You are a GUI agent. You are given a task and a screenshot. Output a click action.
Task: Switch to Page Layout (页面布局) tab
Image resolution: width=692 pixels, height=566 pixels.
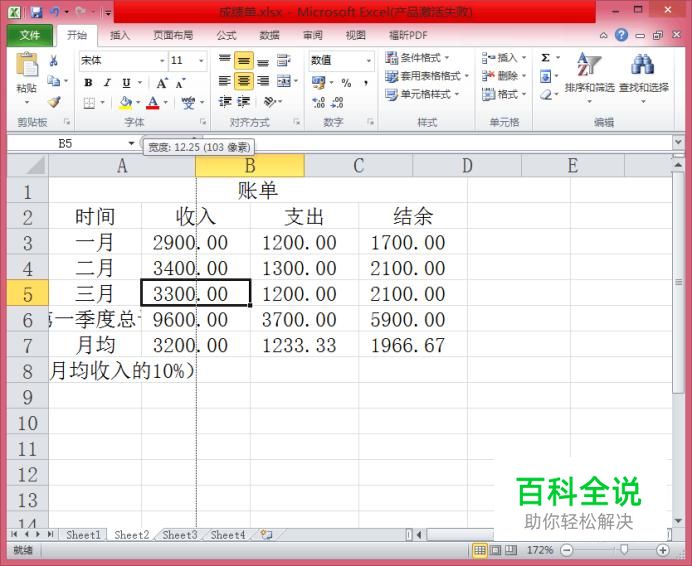(173, 35)
